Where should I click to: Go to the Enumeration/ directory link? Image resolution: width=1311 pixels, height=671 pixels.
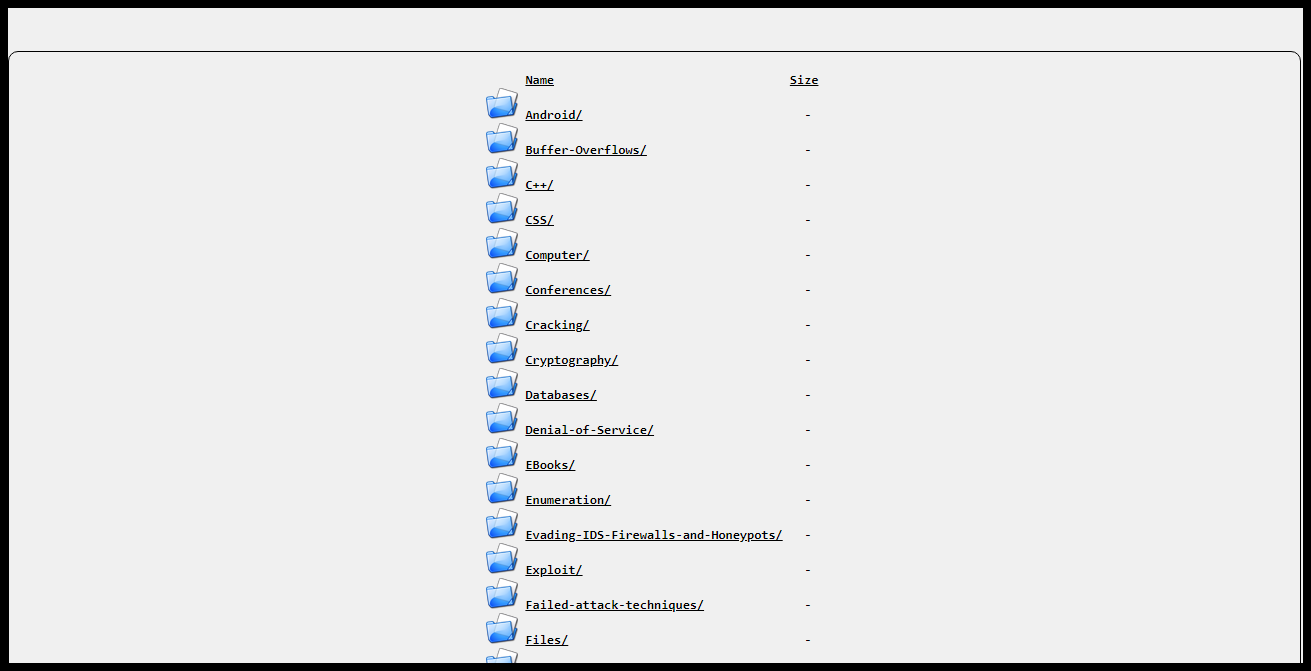[567, 500]
